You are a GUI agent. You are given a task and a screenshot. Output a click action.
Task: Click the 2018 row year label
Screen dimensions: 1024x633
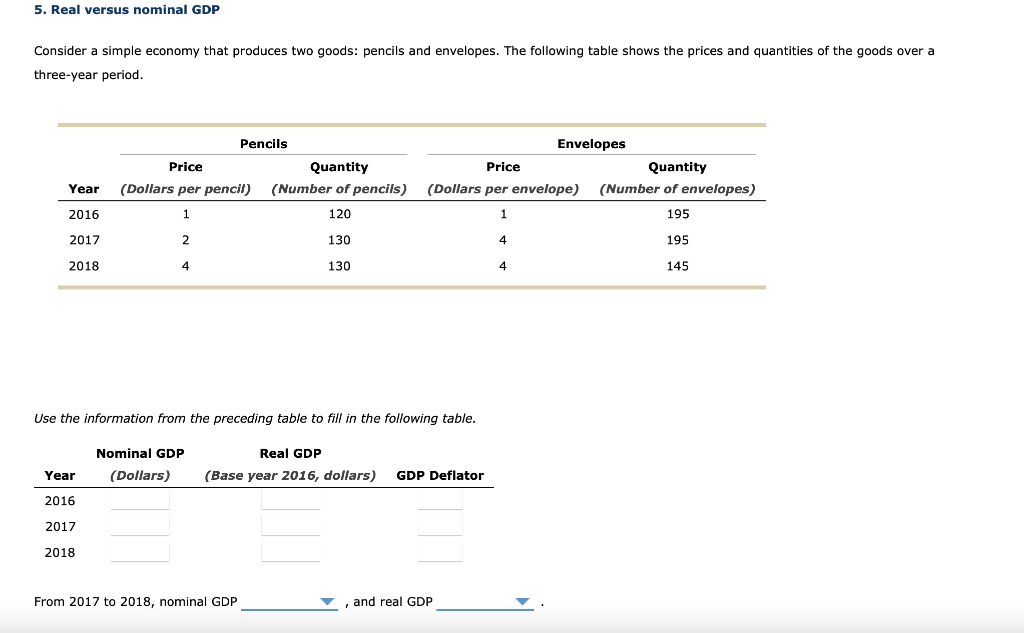point(84,265)
